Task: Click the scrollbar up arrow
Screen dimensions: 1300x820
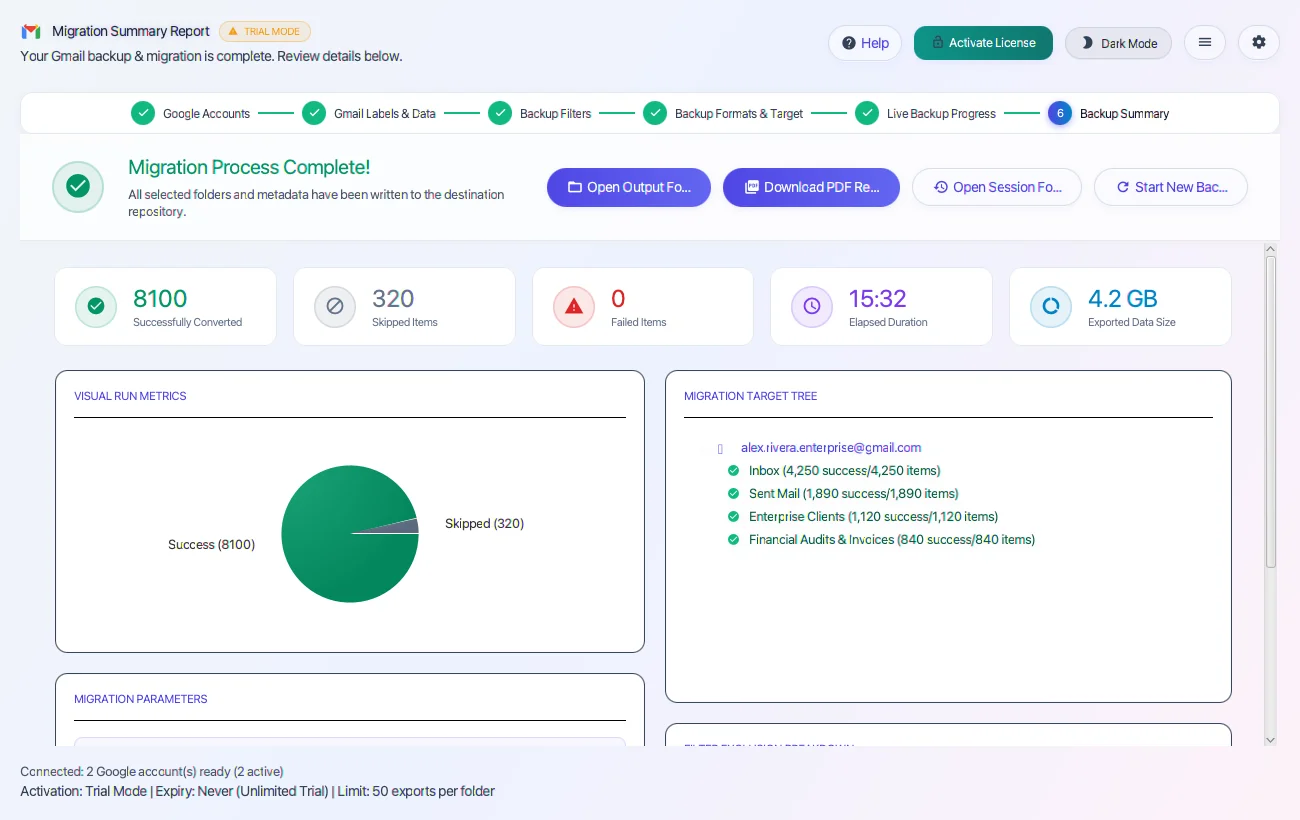Action: [1271, 249]
